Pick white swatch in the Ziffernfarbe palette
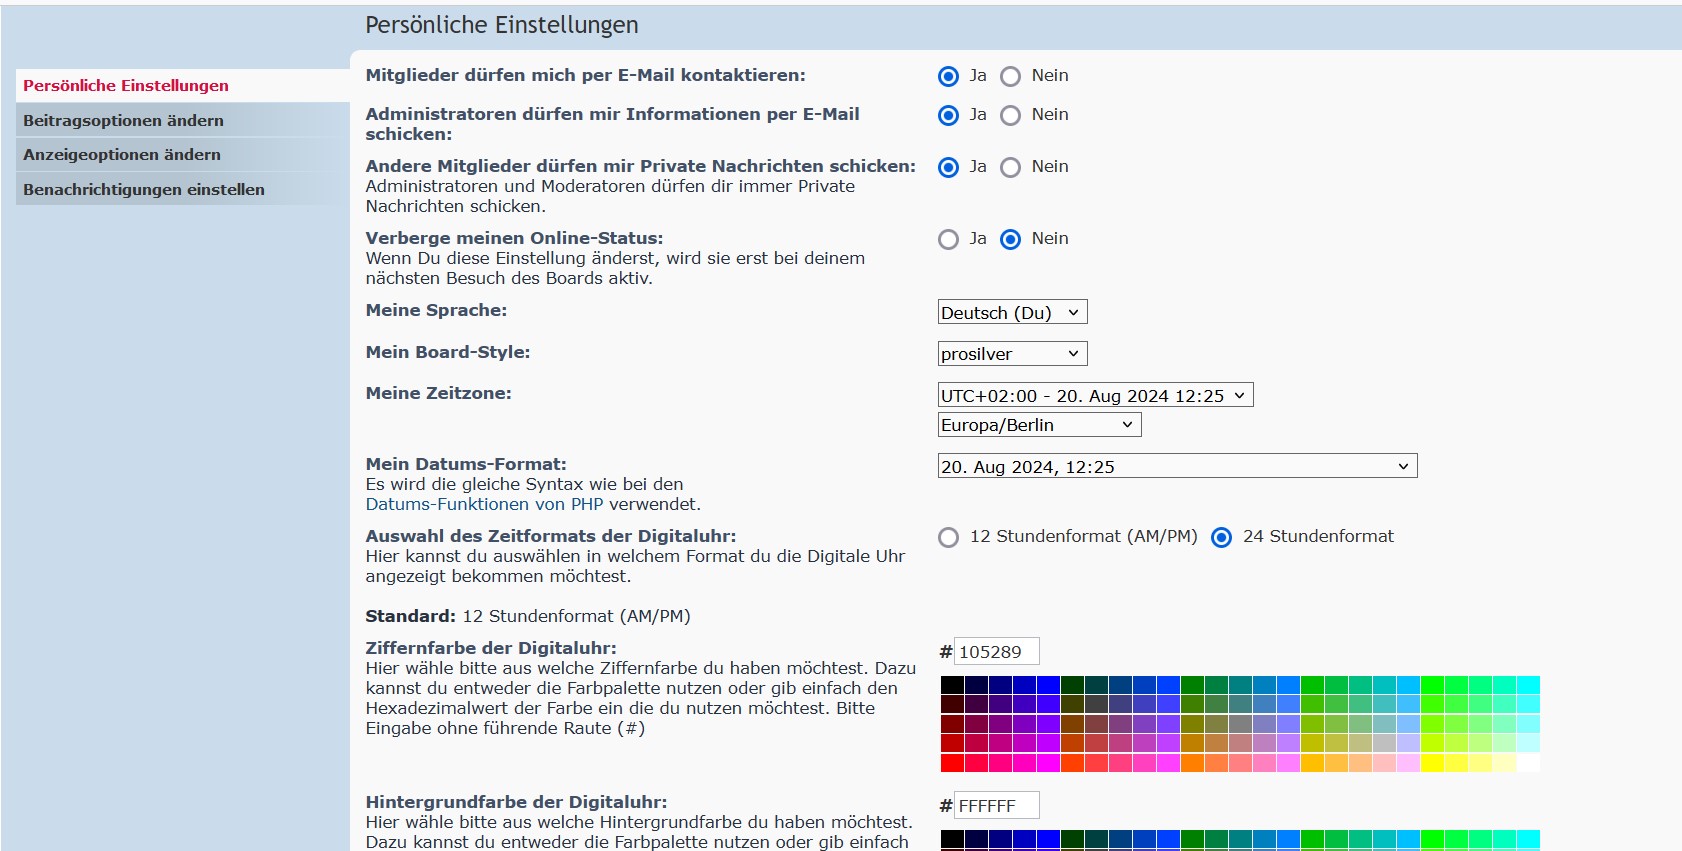 point(1528,763)
